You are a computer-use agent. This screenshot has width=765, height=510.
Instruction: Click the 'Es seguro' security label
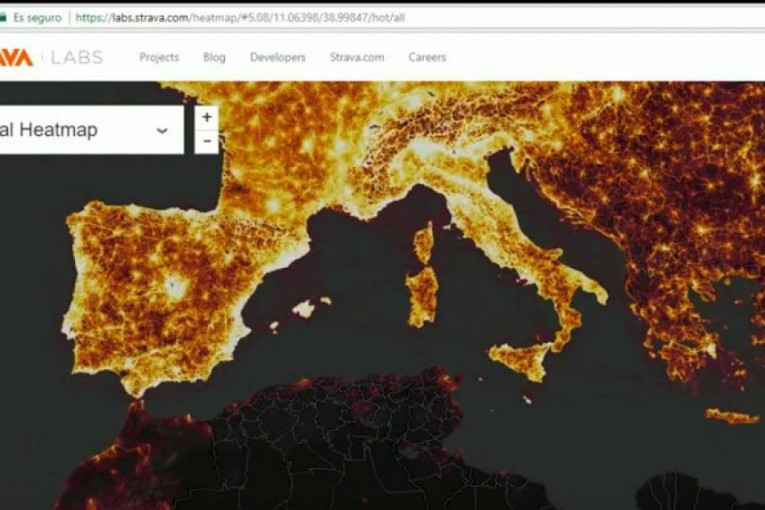(37, 18)
